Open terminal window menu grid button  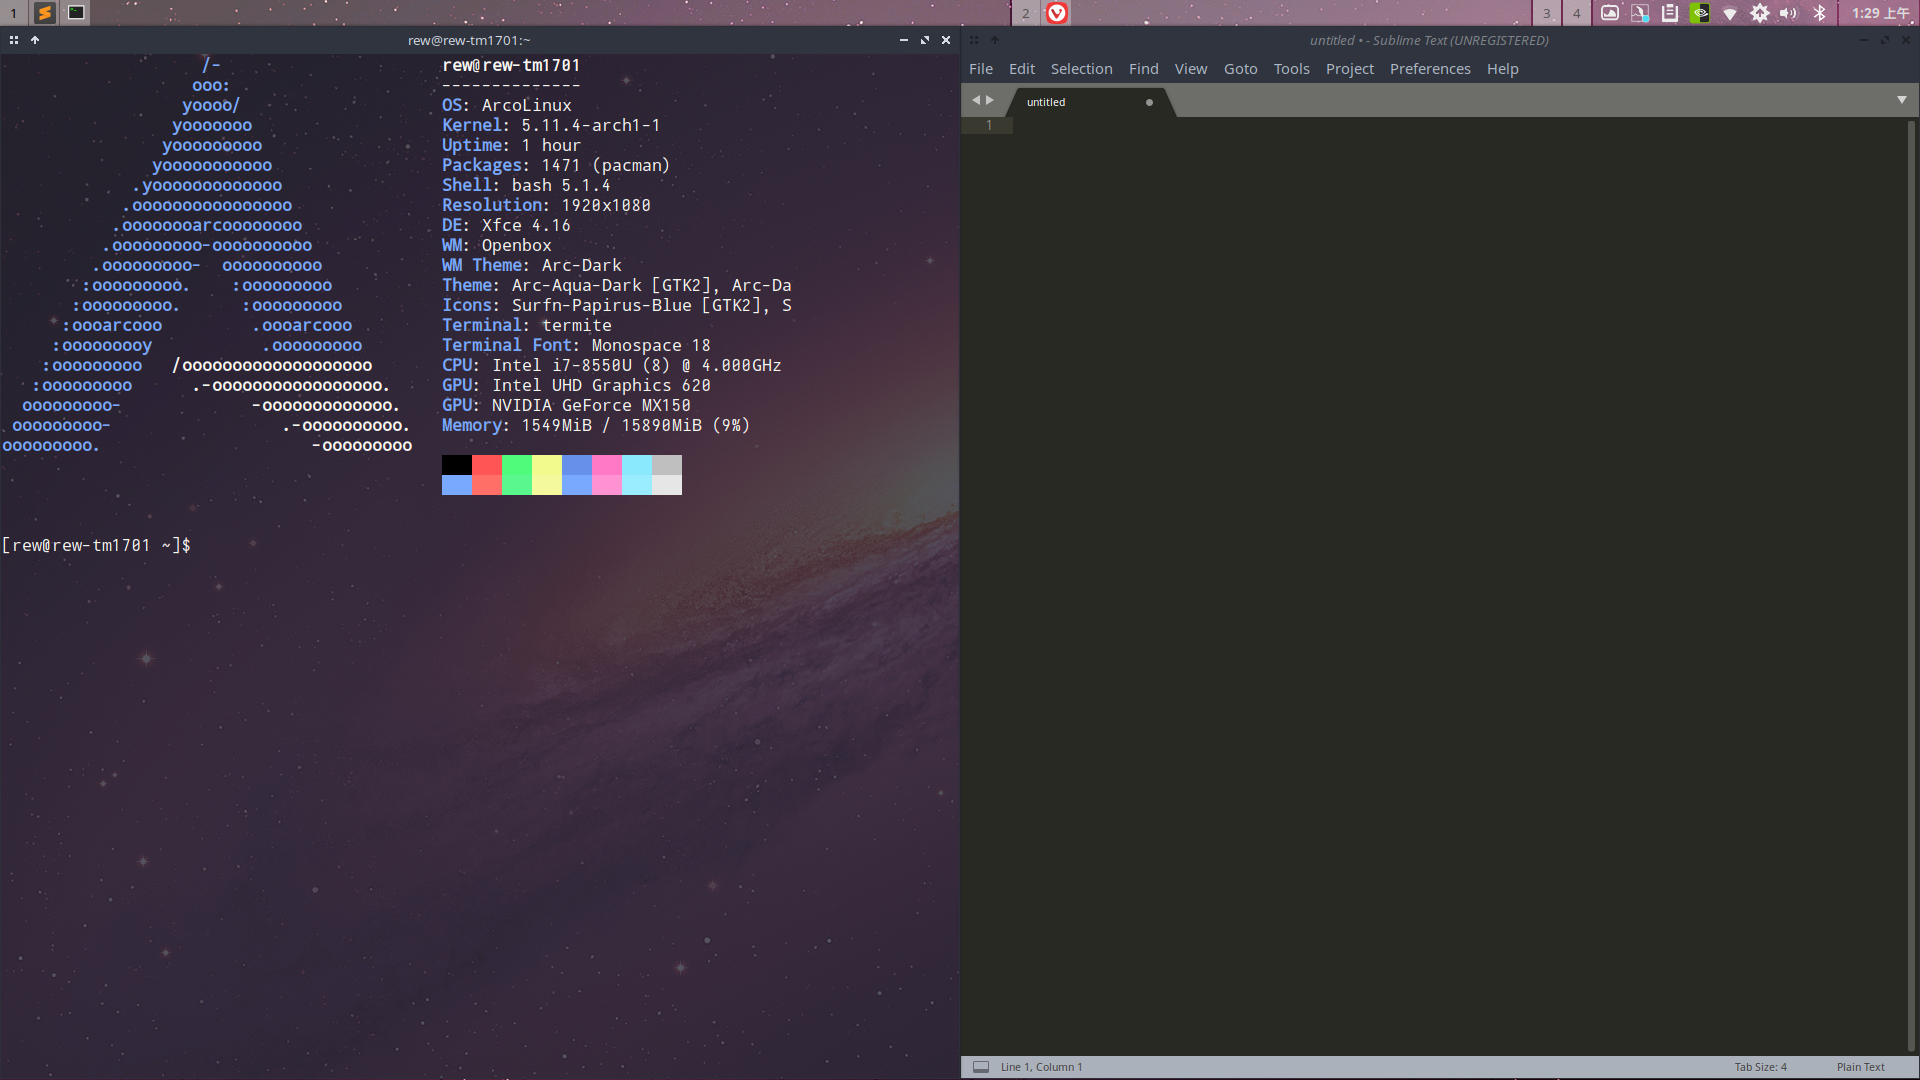coord(14,40)
